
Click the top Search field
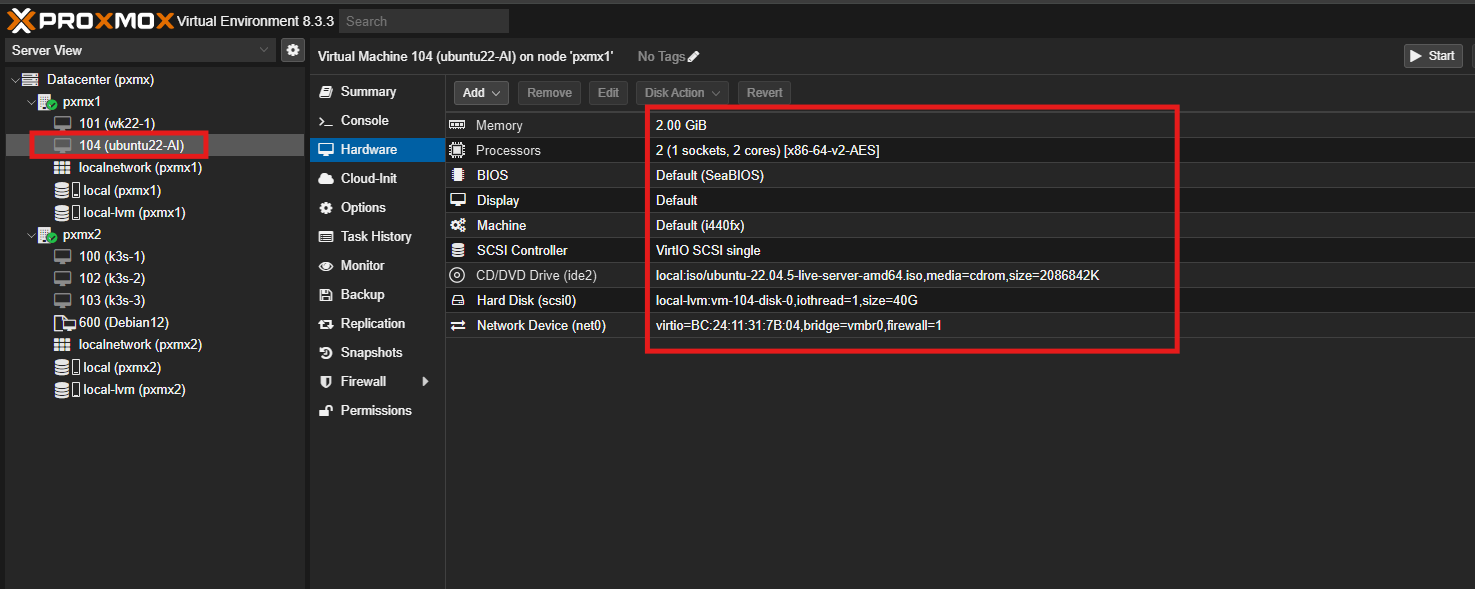[x=424, y=21]
